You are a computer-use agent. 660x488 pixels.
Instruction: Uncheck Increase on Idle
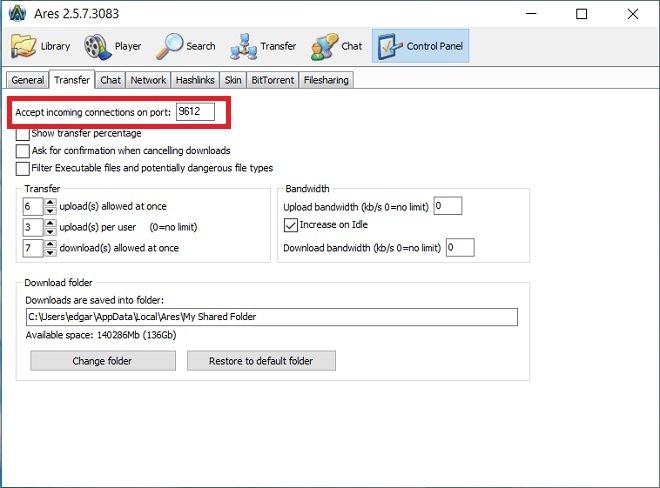pyautogui.click(x=290, y=225)
